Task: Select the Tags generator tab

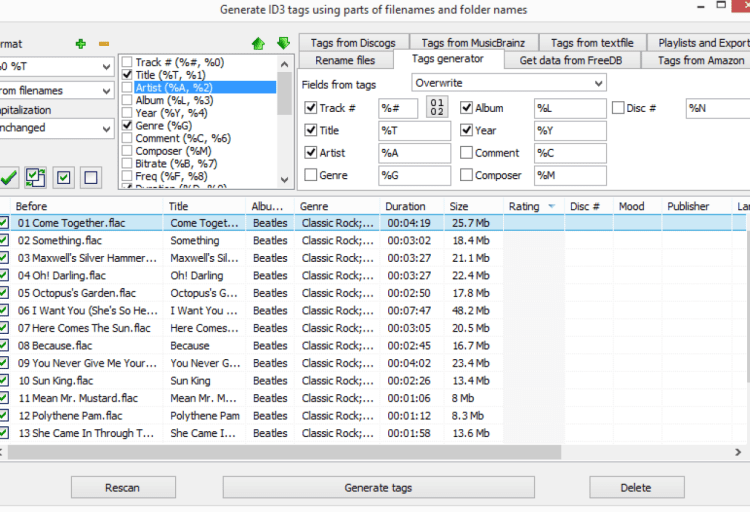Action: [x=448, y=59]
